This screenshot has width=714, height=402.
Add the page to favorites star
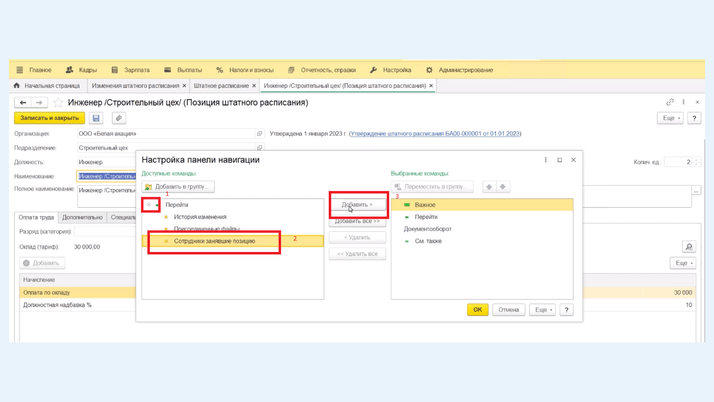click(x=58, y=103)
